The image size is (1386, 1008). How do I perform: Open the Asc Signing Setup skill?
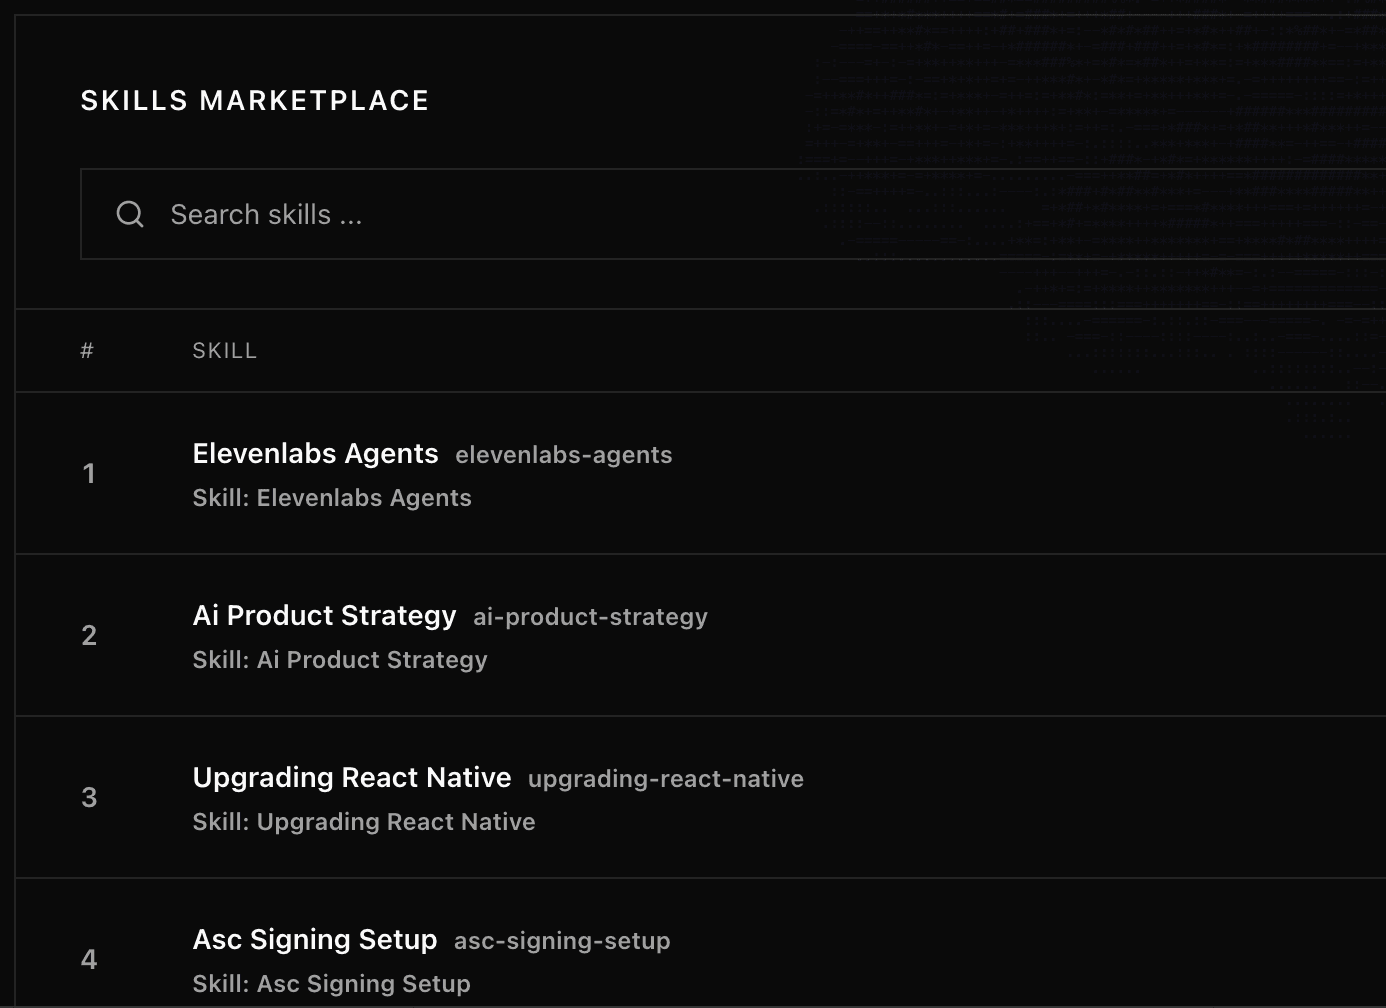(x=315, y=940)
